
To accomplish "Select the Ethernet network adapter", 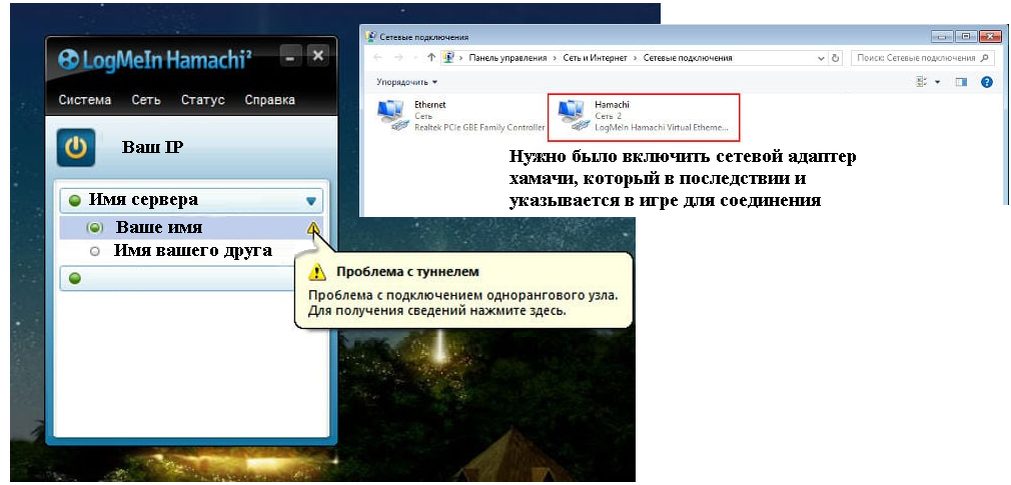I will [x=461, y=116].
